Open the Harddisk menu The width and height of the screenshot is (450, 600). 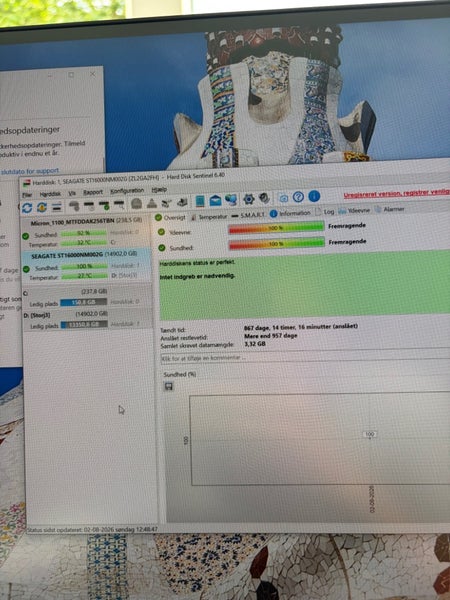50,194
